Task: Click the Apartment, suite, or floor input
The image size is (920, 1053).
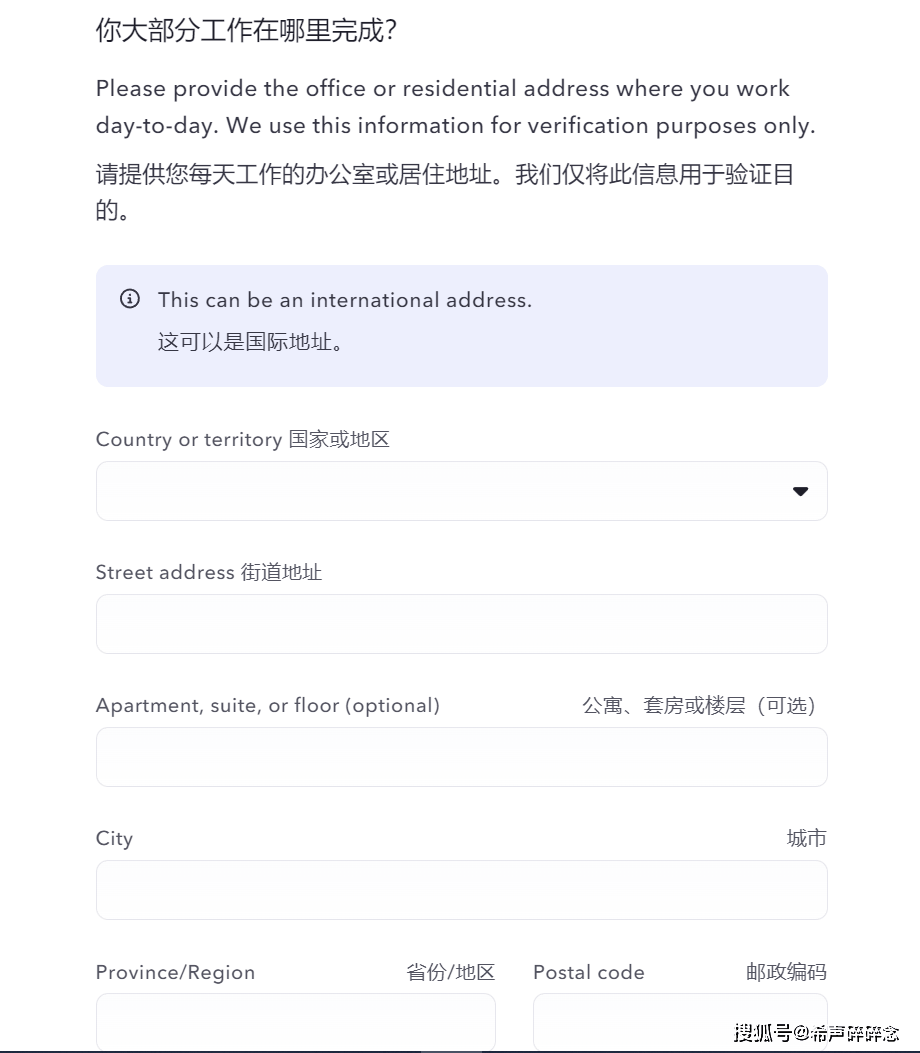Action: pos(461,757)
